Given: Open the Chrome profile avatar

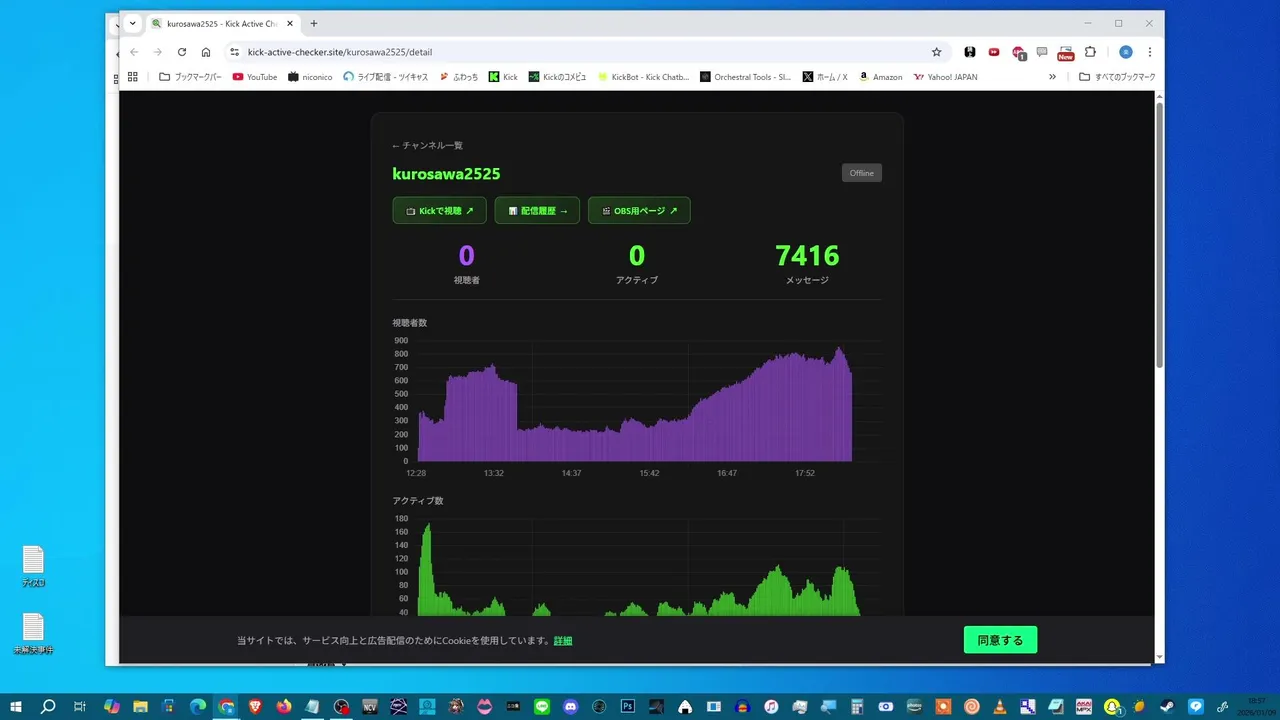Looking at the screenshot, I should 1125,52.
